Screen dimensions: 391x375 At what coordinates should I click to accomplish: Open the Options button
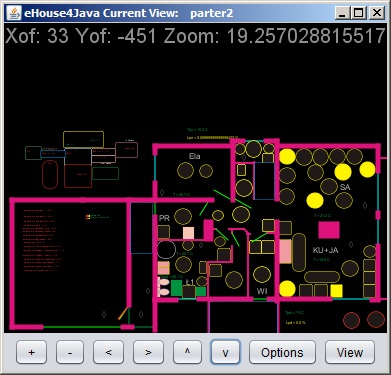tap(282, 352)
